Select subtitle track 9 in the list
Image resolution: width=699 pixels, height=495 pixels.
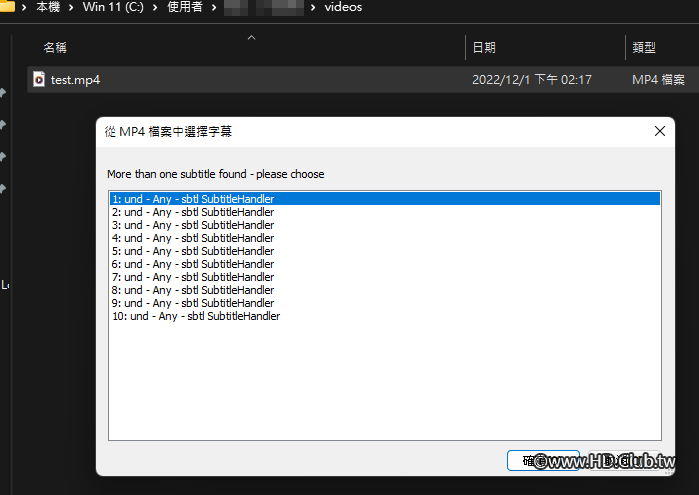point(385,303)
